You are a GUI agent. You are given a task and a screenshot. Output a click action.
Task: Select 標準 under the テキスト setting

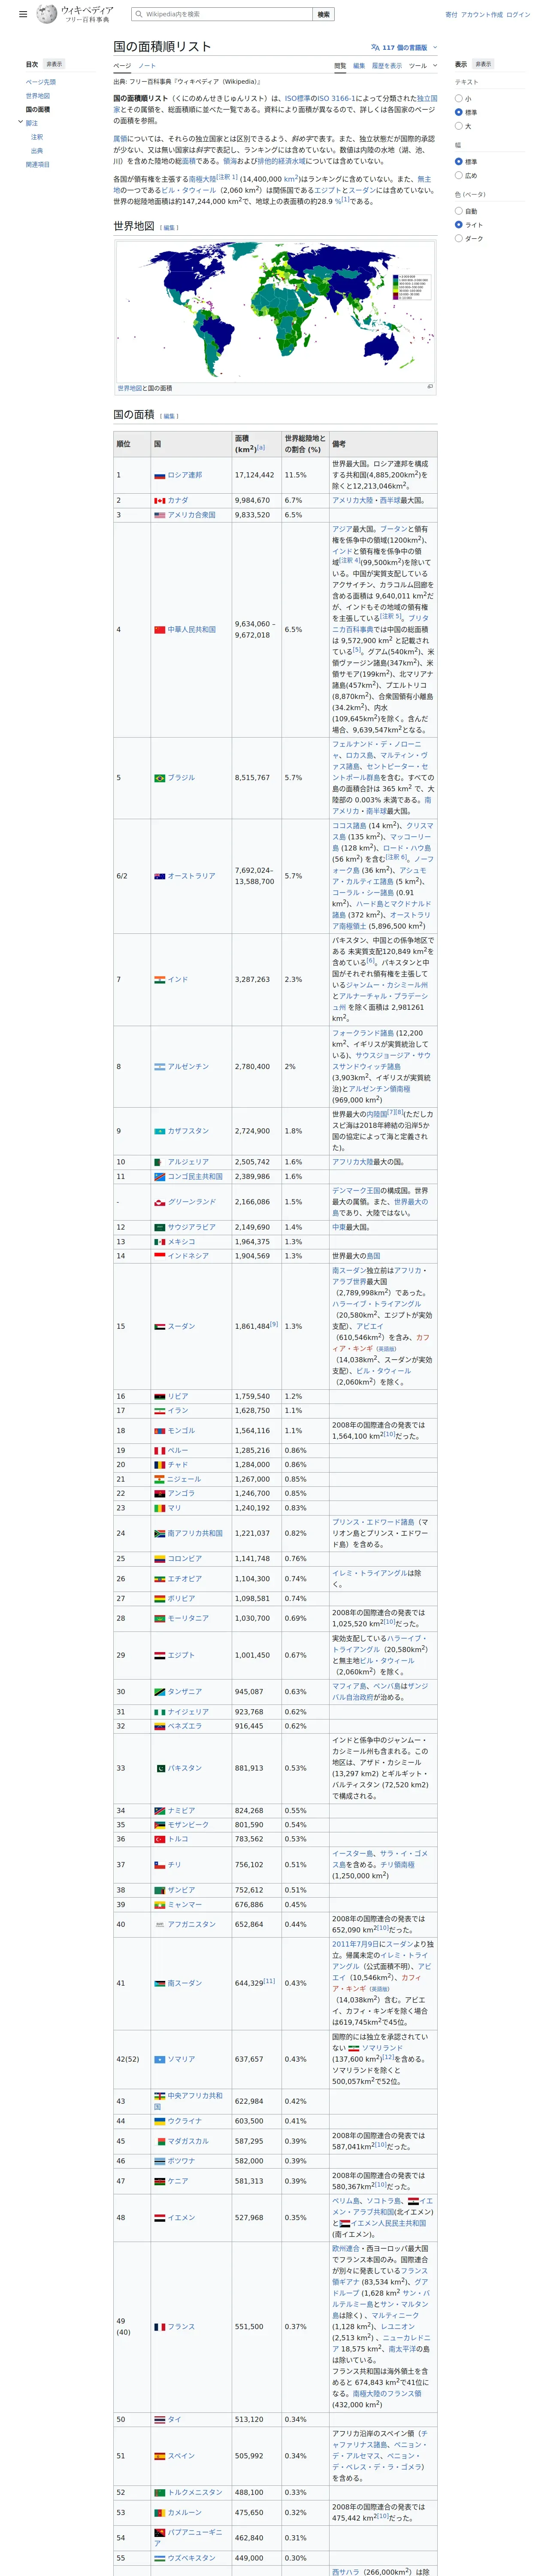pyautogui.click(x=459, y=112)
